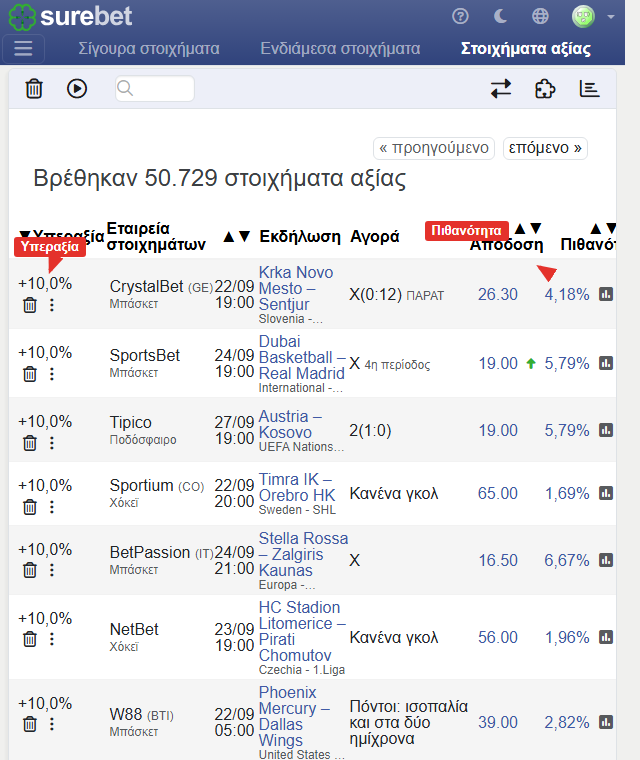The height and width of the screenshot is (760, 640).
Task: Click odds value 39.00
Action: pos(497,722)
